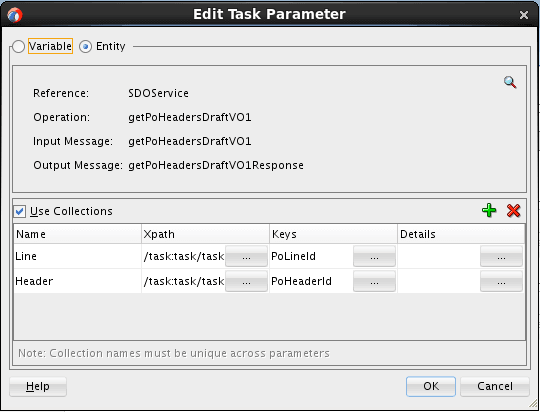Open Details browse button in Line row
This screenshot has width=540, height=412.
pyautogui.click(x=501, y=256)
